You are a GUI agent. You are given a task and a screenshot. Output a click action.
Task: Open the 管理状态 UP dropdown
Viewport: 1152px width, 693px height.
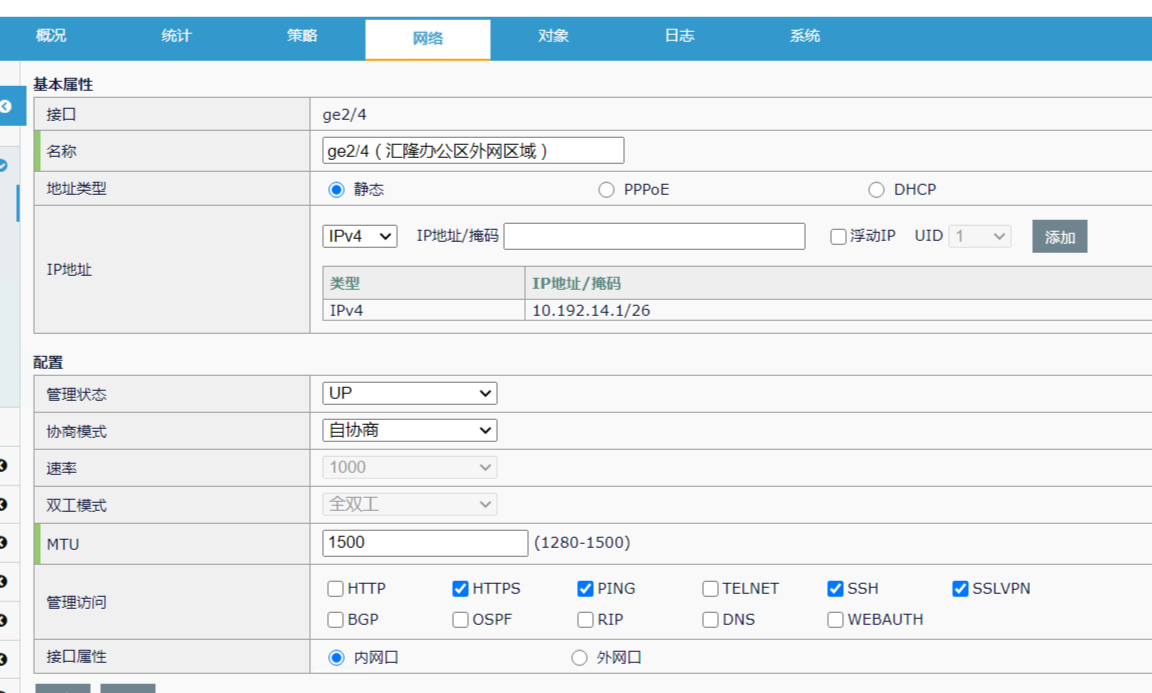click(409, 394)
